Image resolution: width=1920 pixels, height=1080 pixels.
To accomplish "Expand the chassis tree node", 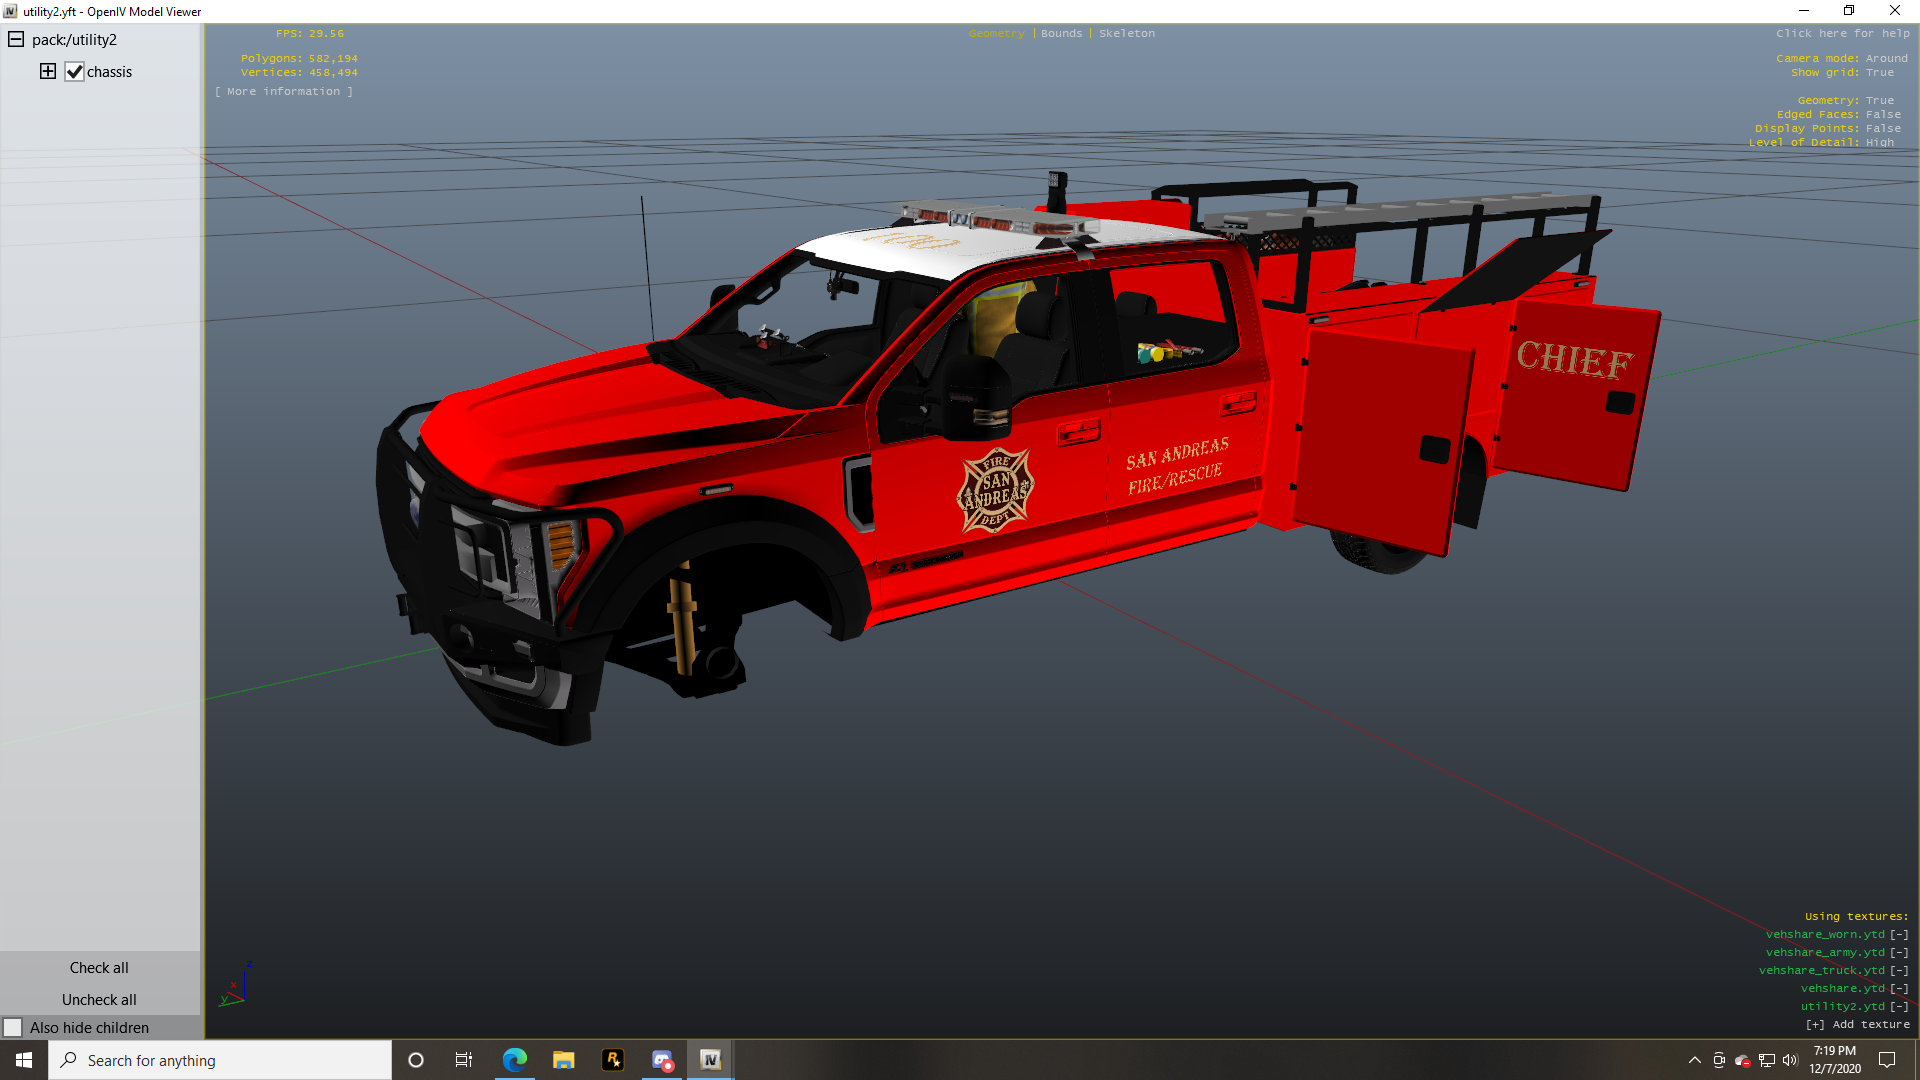I will [47, 71].
